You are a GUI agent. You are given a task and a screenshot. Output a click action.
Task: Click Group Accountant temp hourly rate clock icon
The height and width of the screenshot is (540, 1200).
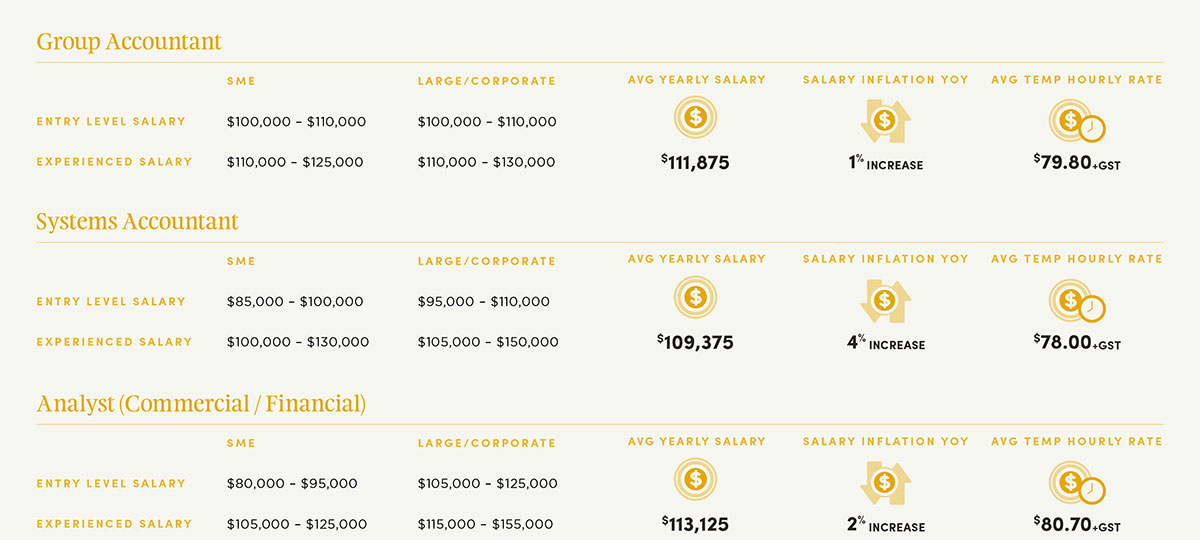tap(1077, 122)
